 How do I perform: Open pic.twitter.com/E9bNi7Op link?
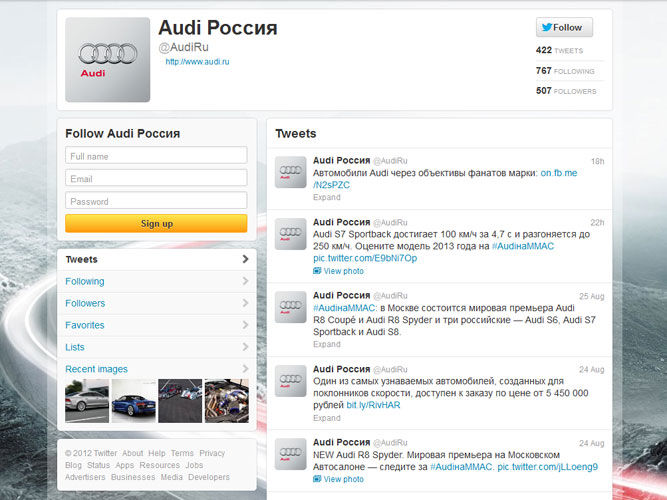pyautogui.click(x=365, y=258)
